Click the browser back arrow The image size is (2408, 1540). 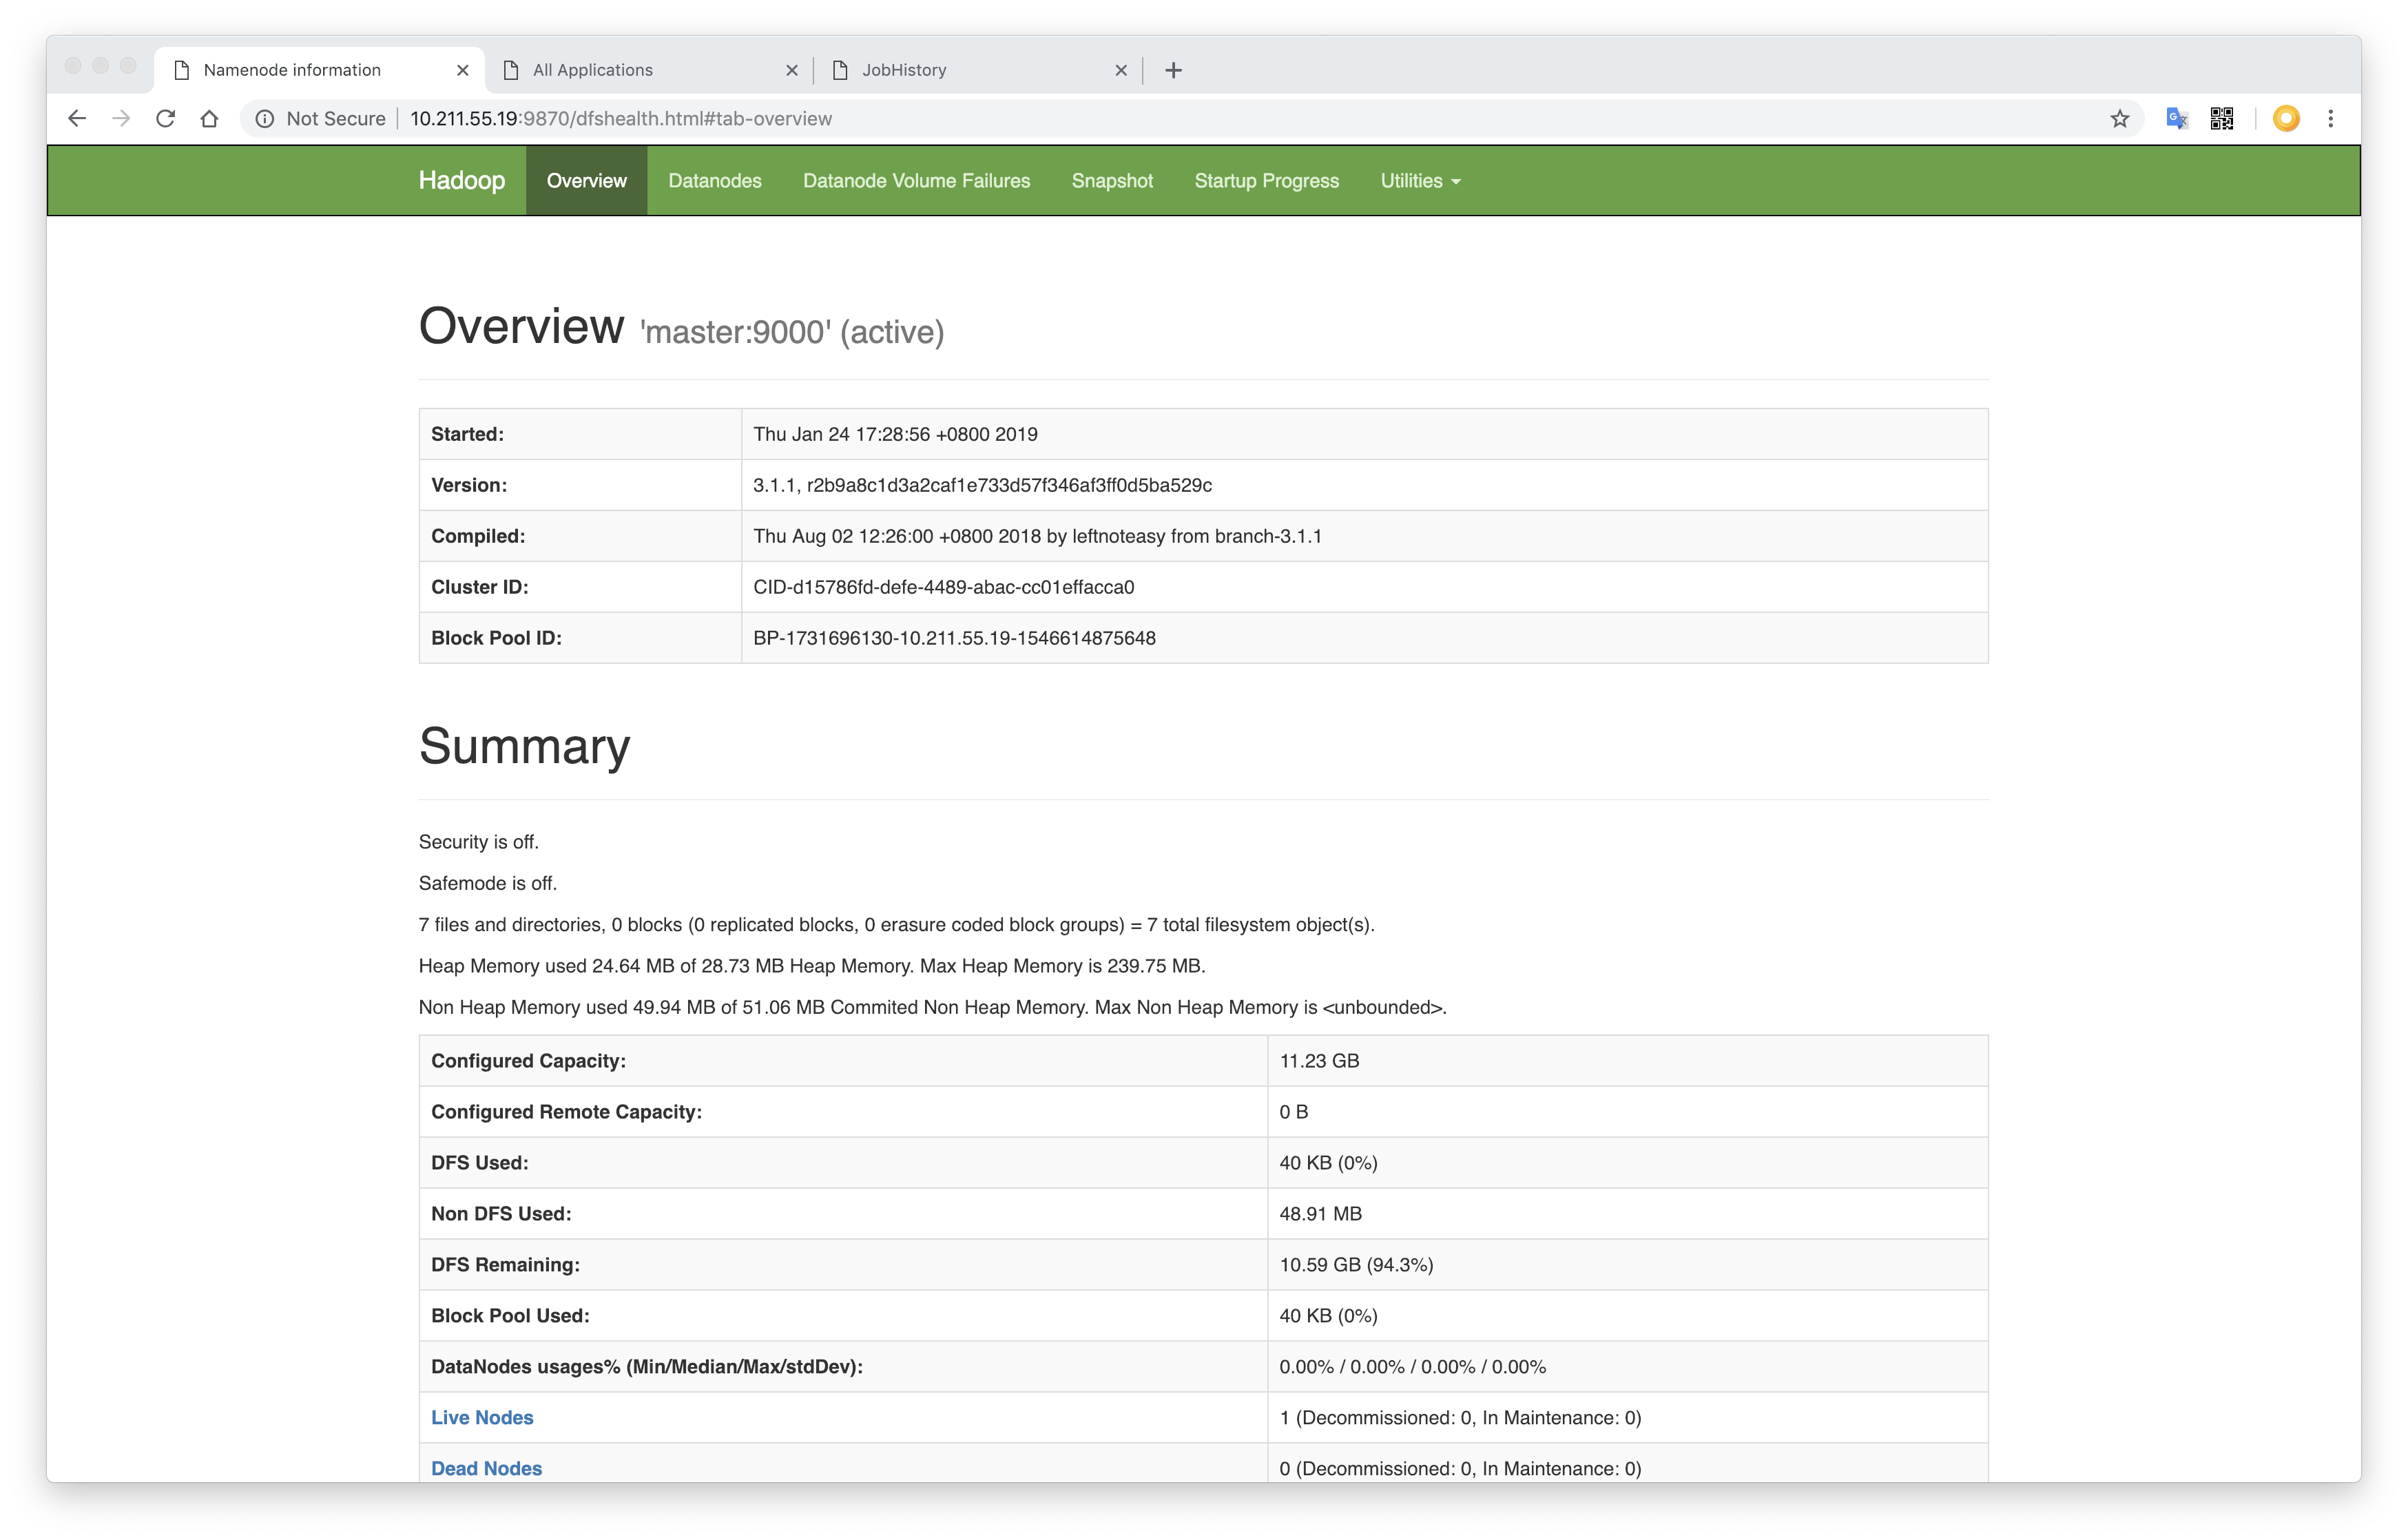77,119
